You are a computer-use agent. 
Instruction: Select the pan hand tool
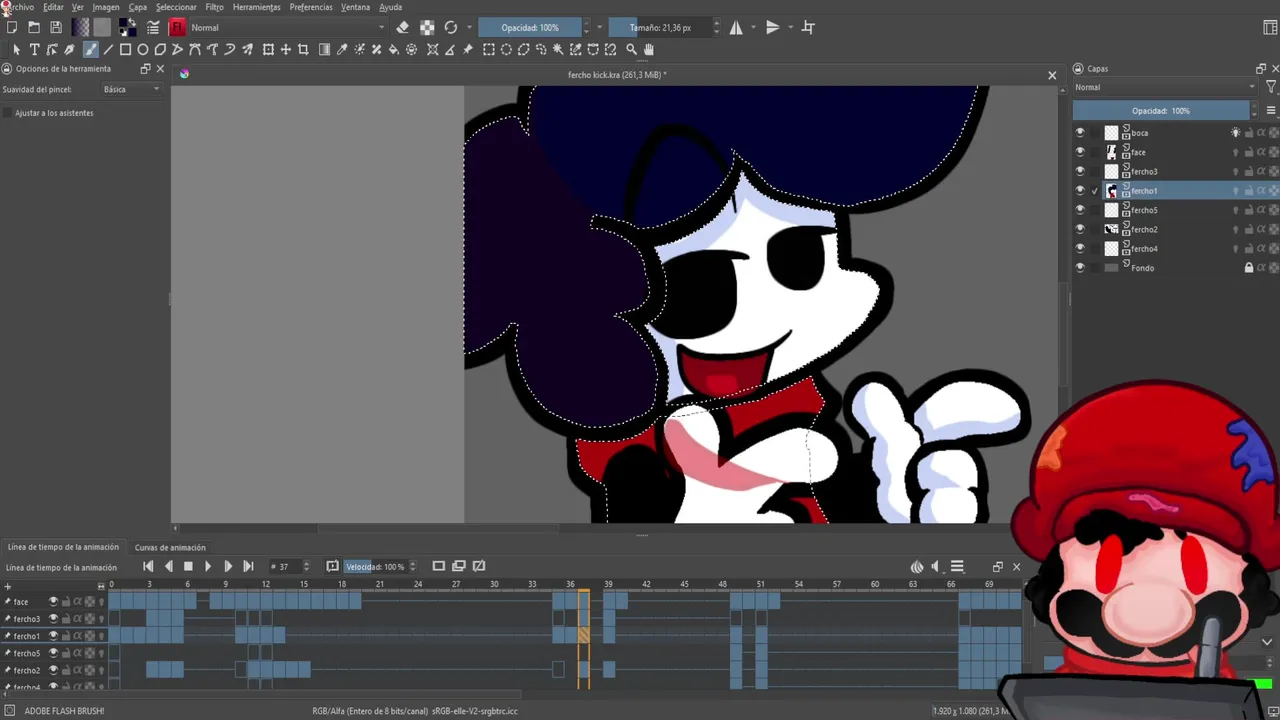point(649,49)
